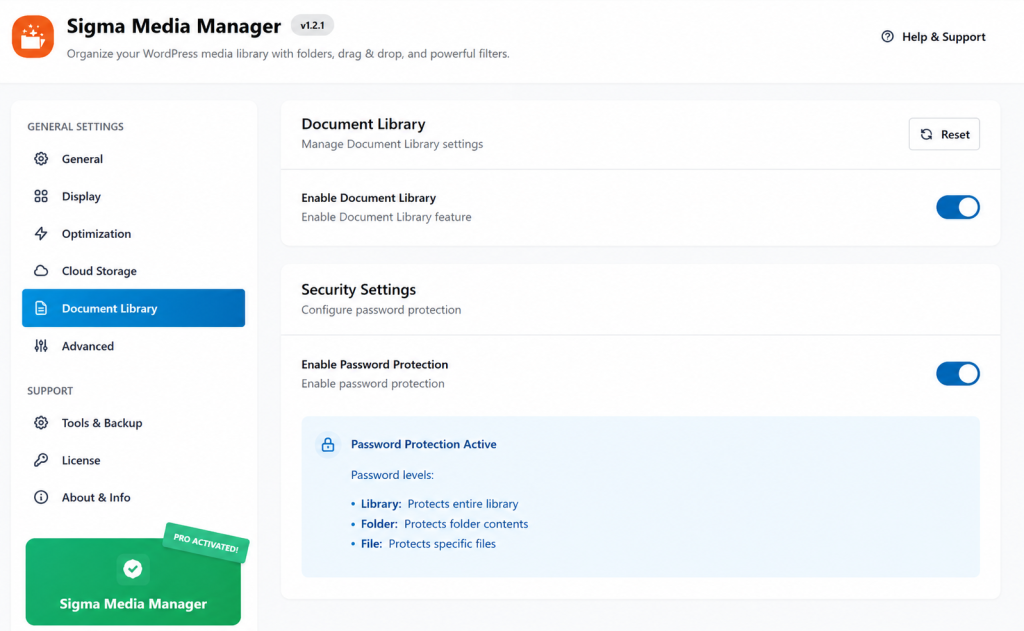
Task: Click the Cloud Storage cloud icon
Action: tap(41, 270)
